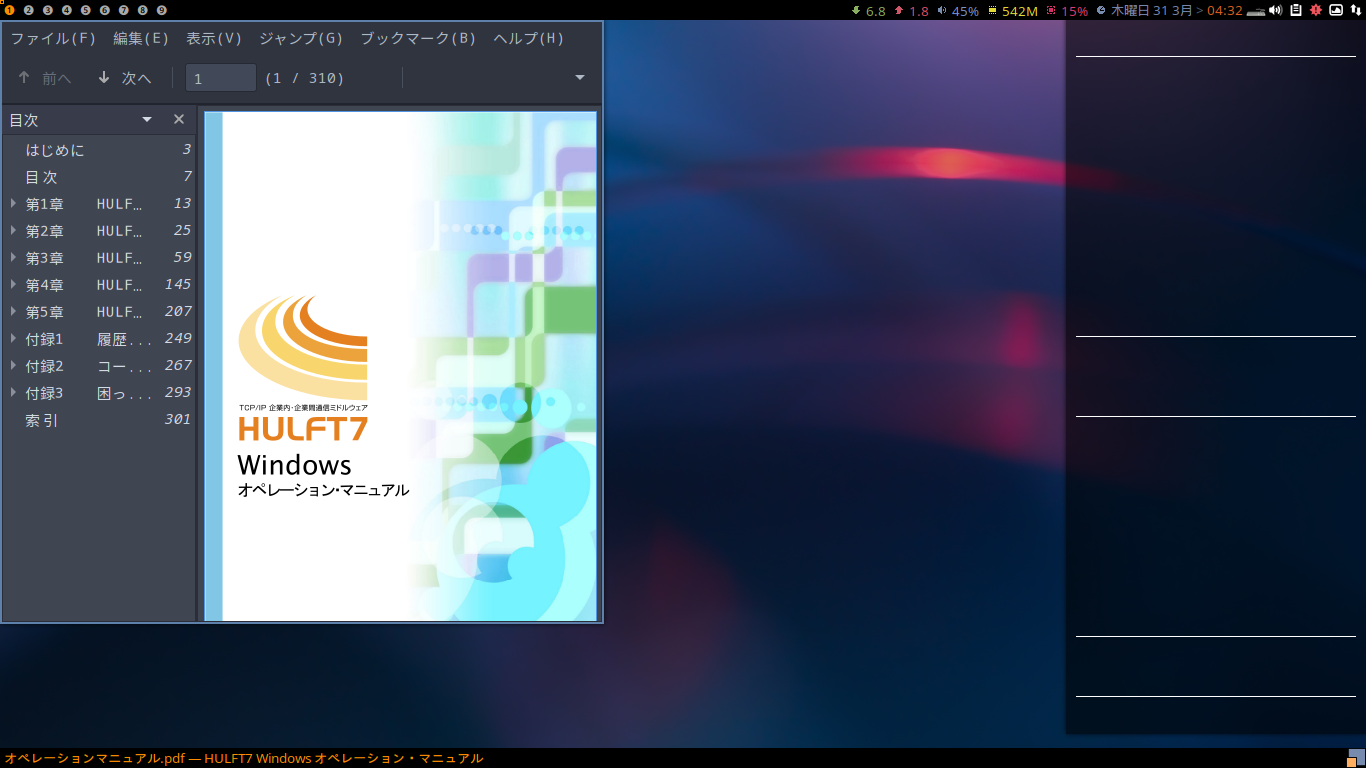
Task: Expand the 付録3 appendix entry
Action: pyautogui.click(x=14, y=393)
